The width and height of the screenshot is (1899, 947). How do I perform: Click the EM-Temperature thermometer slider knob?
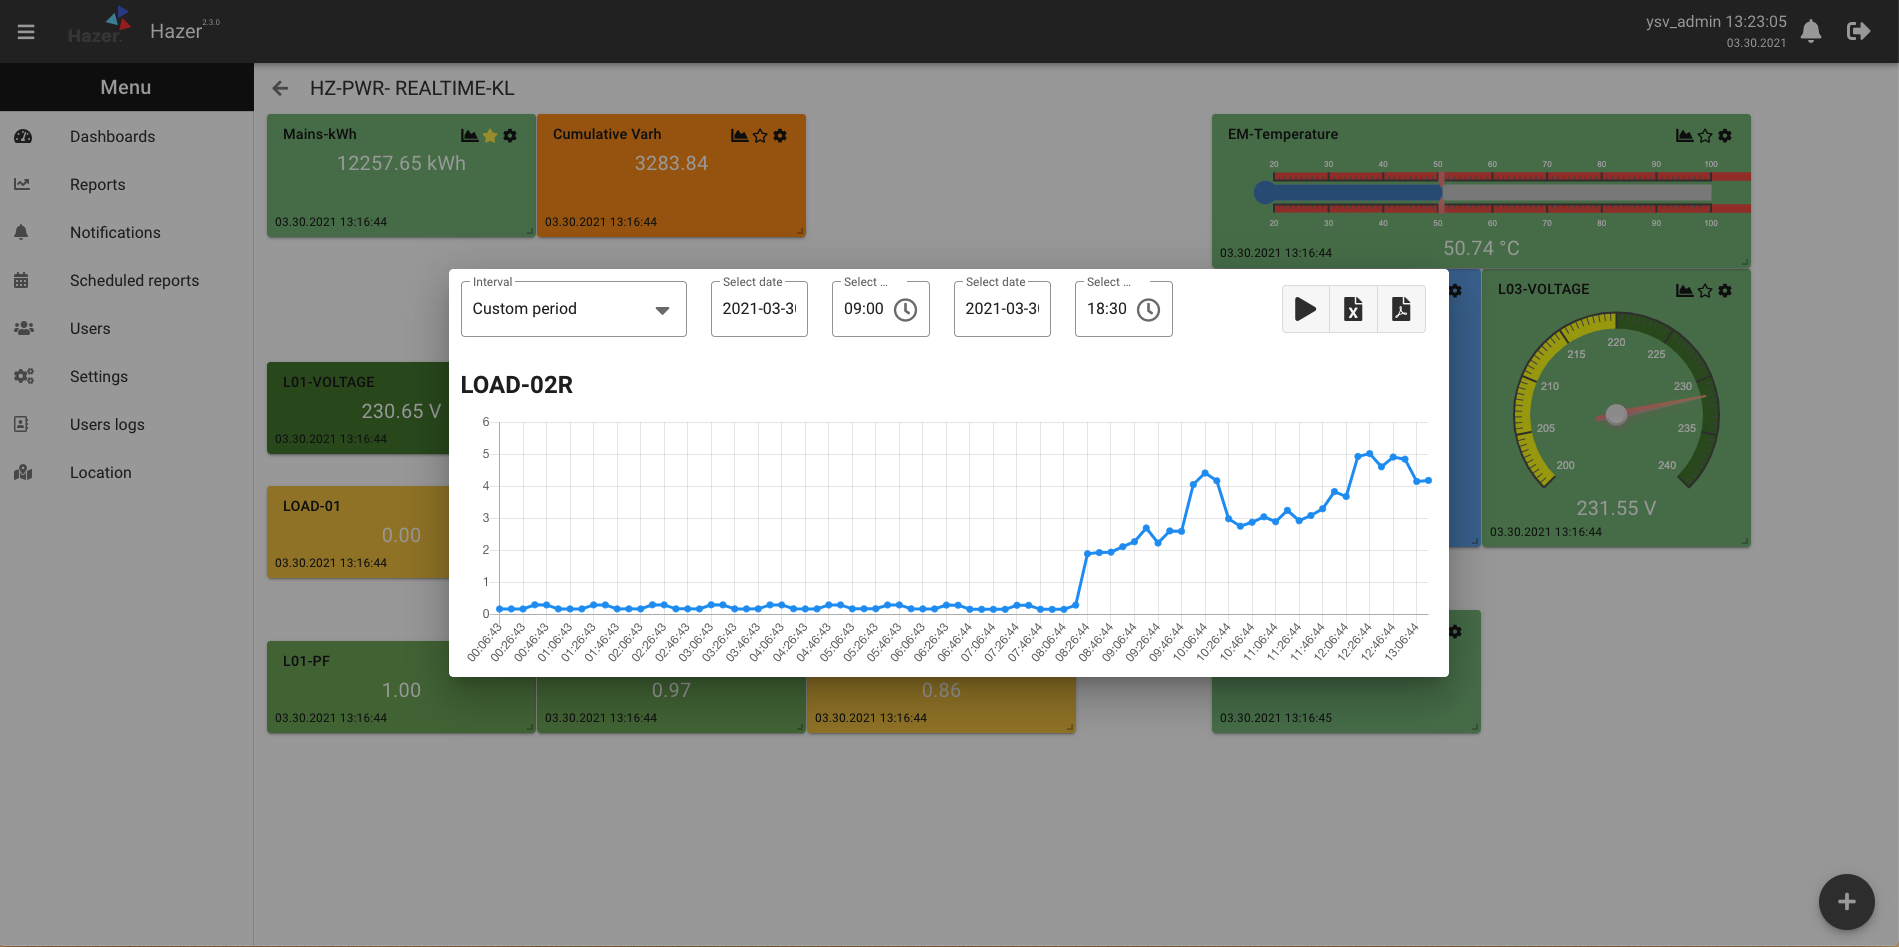point(1266,192)
